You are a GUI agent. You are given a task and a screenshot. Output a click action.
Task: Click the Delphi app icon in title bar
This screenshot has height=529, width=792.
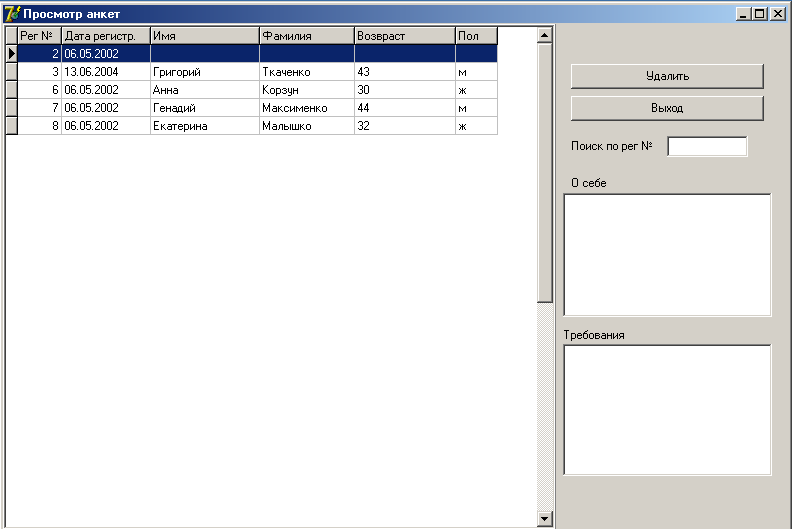coord(11,13)
